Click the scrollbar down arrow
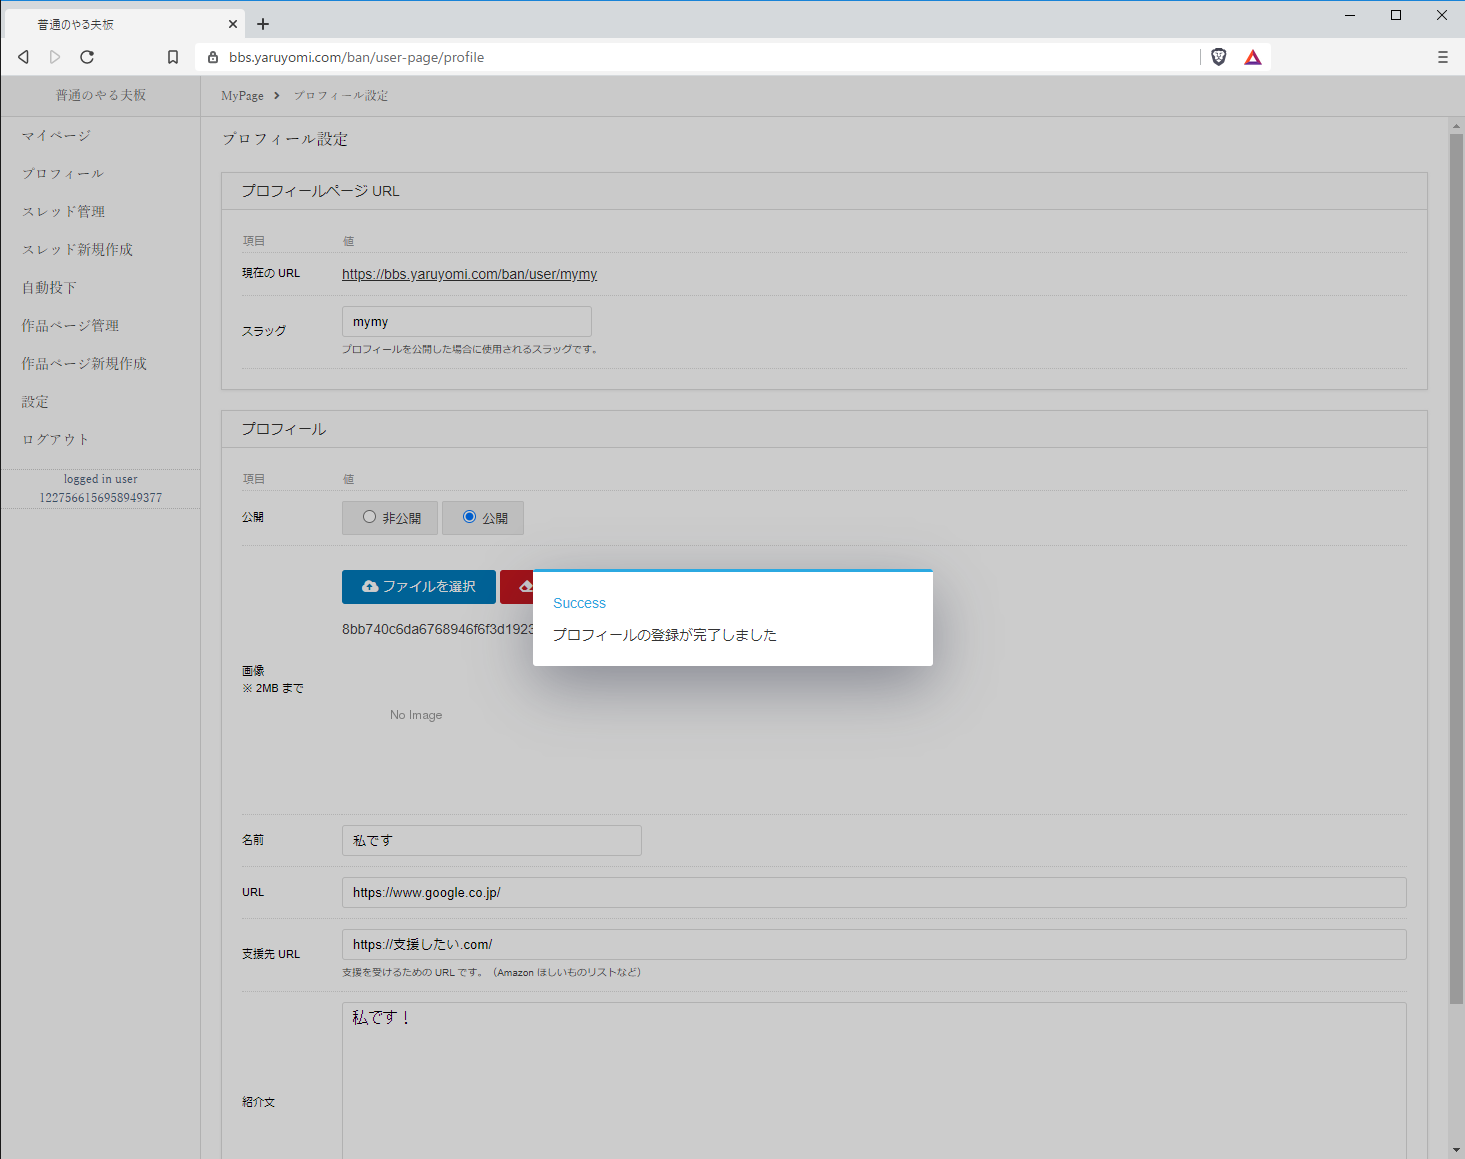Screen dimensions: 1465x1159 (1456, 1150)
